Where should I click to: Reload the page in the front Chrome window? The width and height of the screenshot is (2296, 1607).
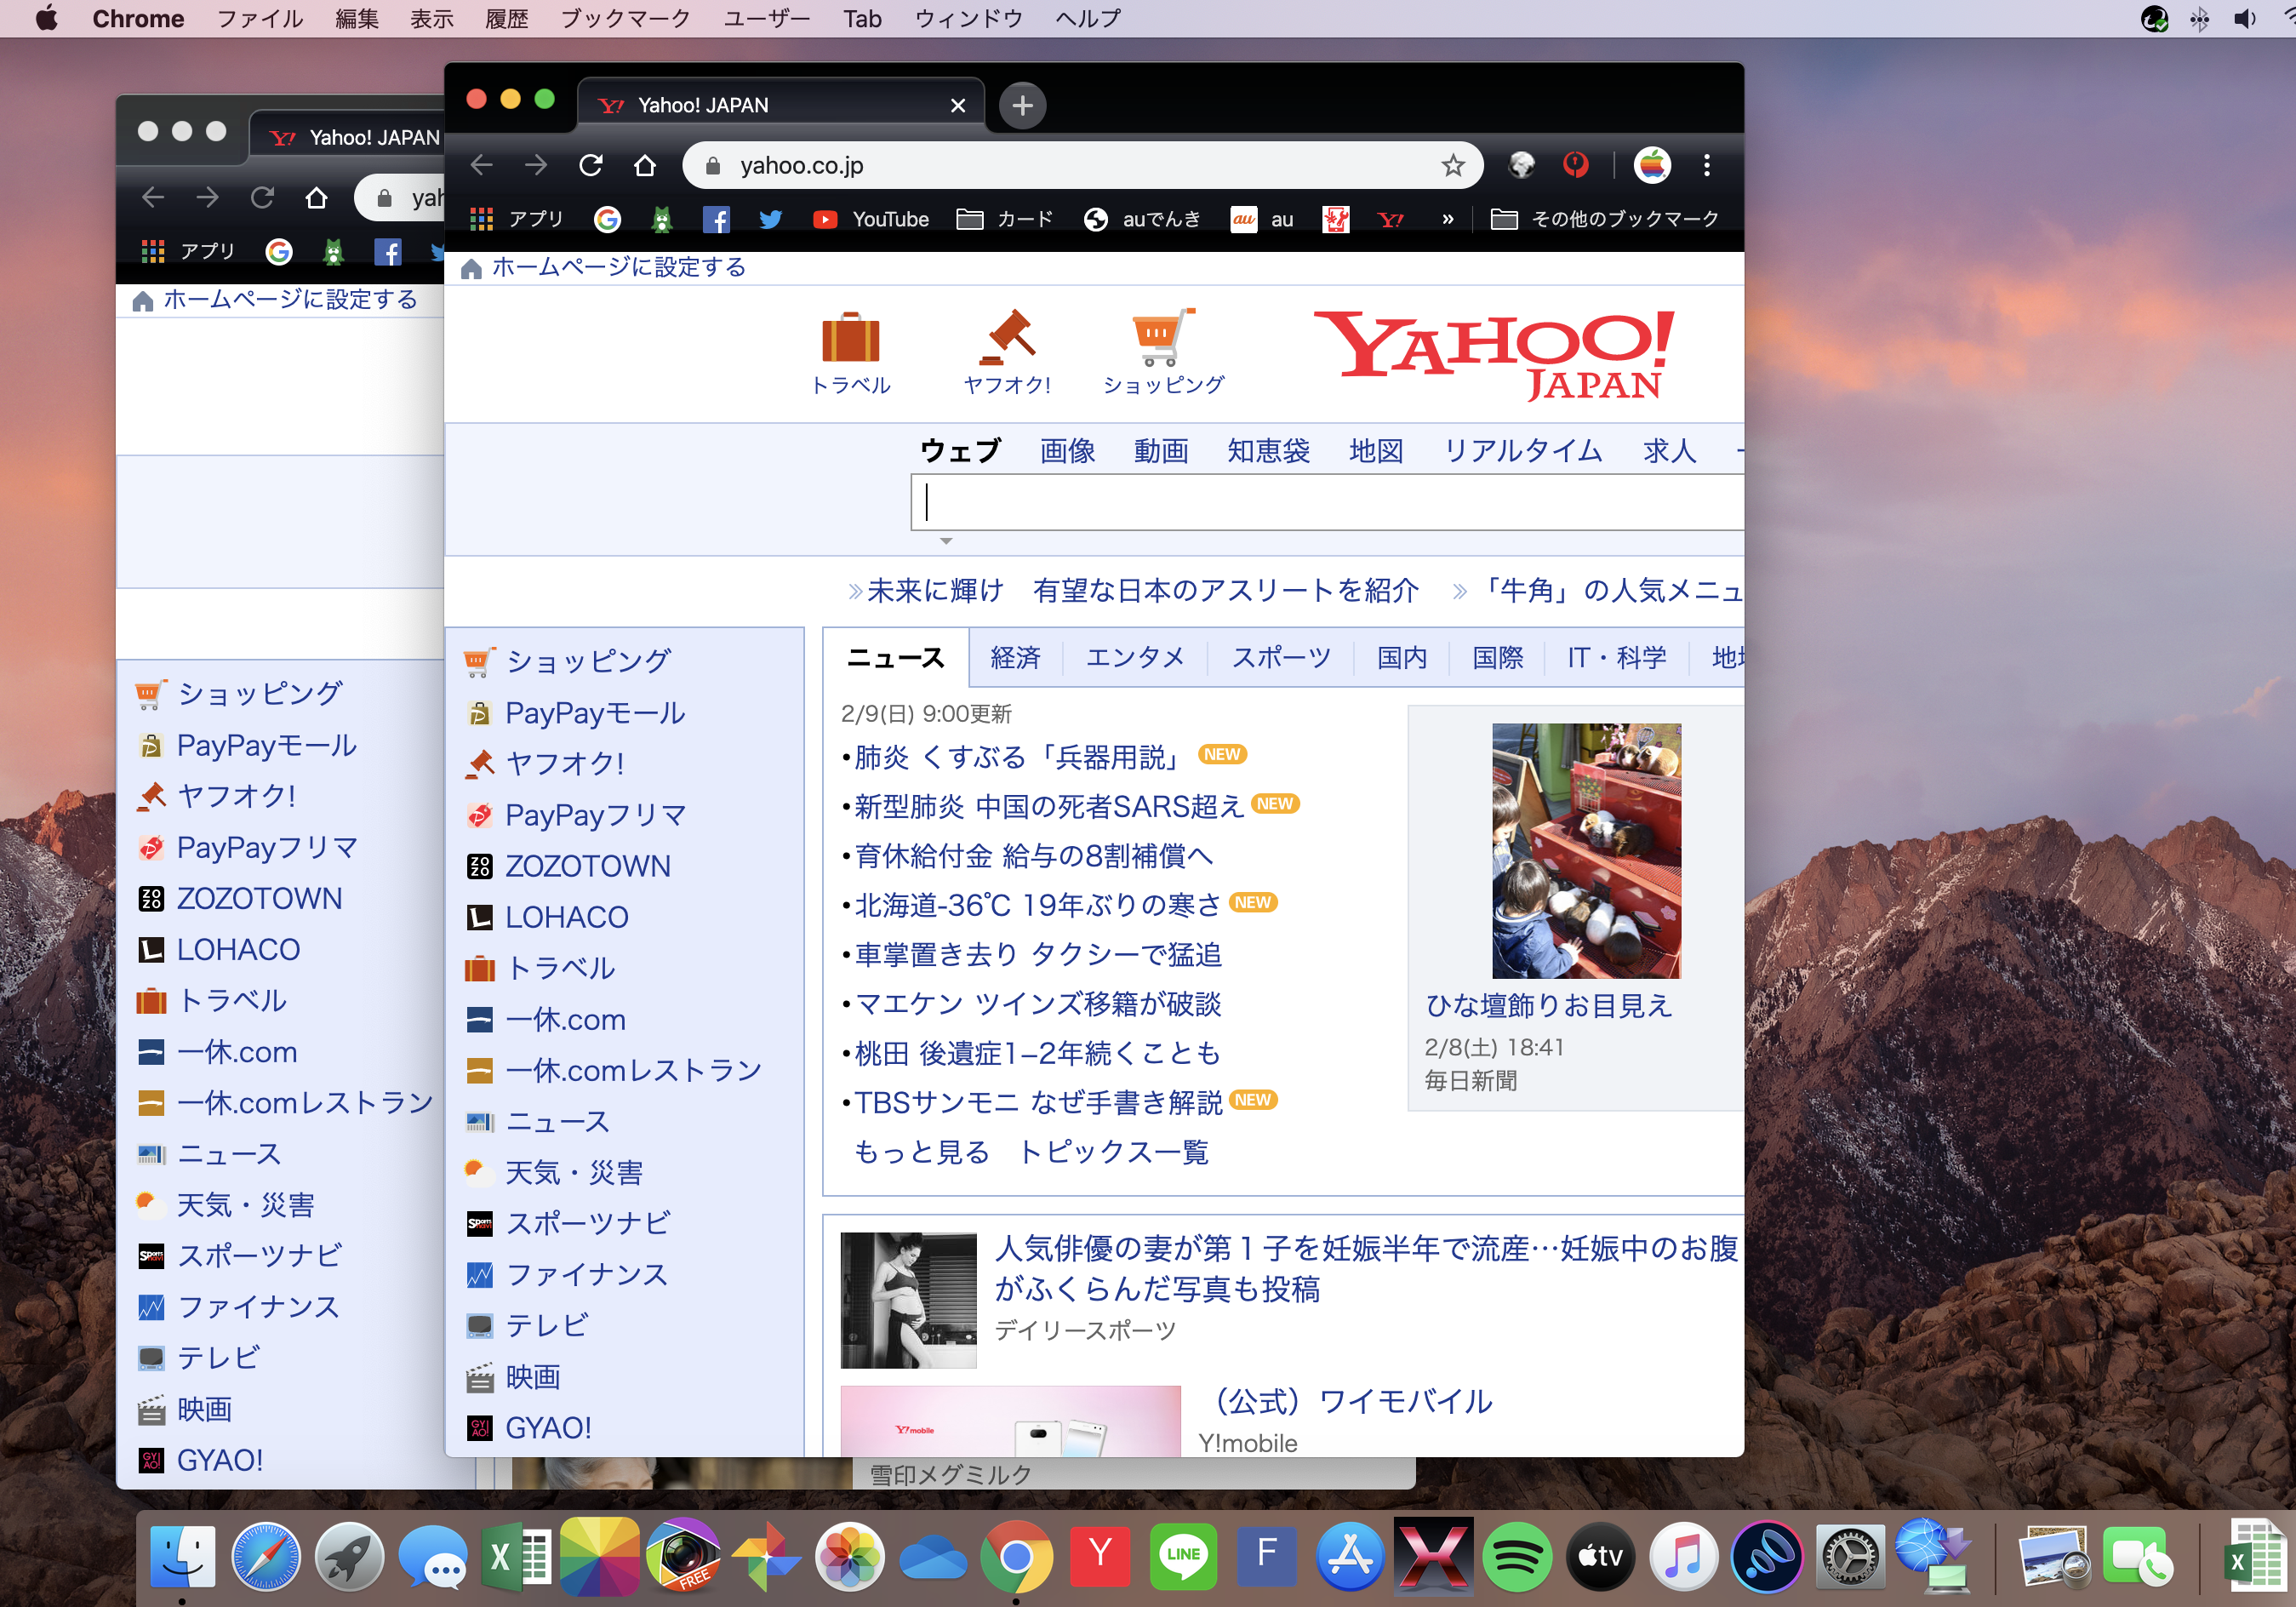click(x=590, y=165)
